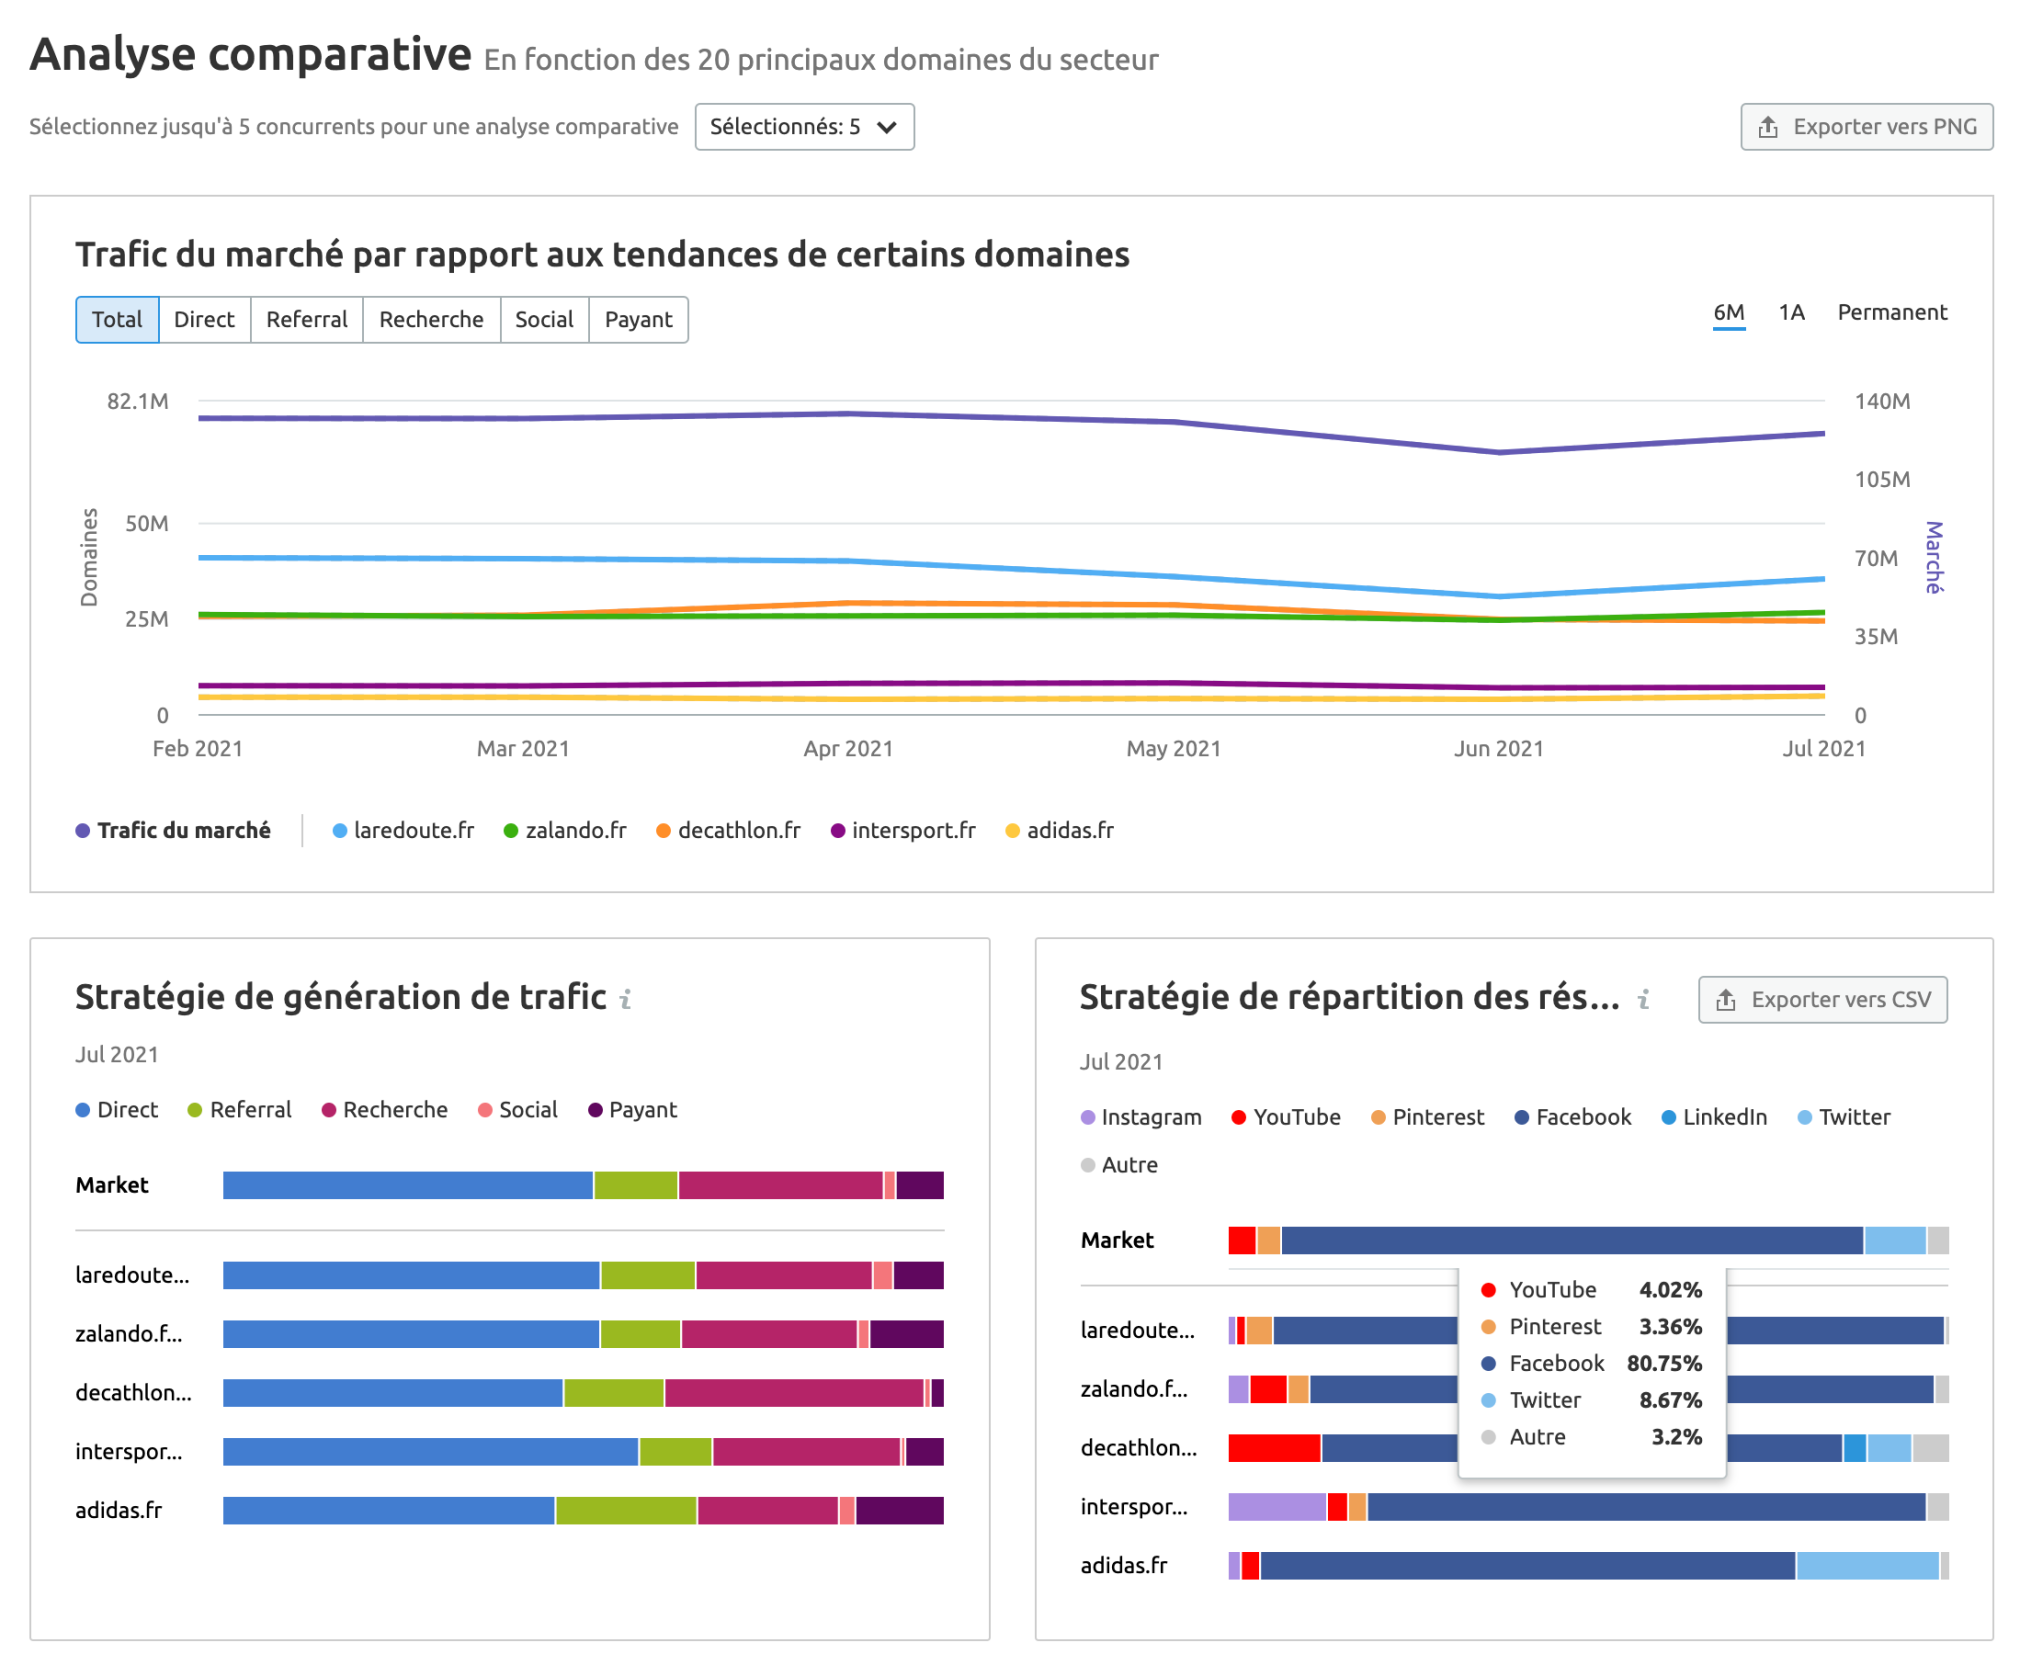Viewport: 2020px width, 1654px height.
Task: Click upload icon in Exporter vers PNG
Action: [x=1767, y=127]
